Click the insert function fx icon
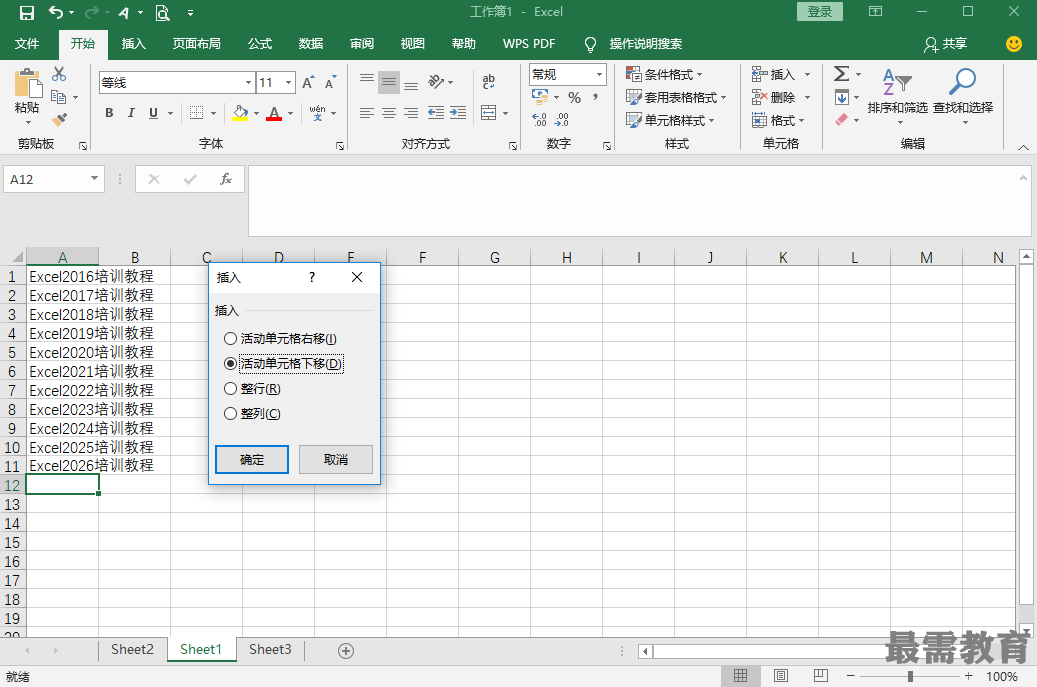This screenshot has height=687, width=1037. (x=226, y=179)
